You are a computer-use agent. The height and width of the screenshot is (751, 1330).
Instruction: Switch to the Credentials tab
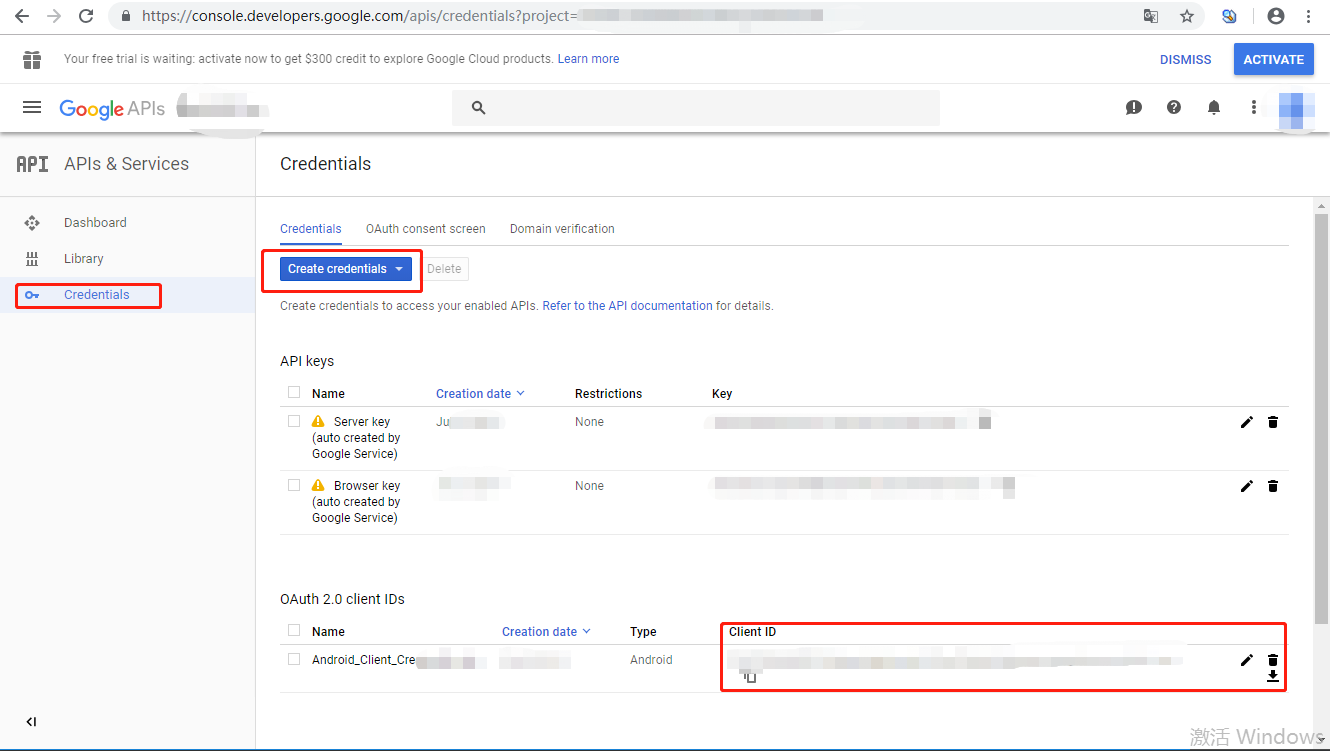pos(311,229)
